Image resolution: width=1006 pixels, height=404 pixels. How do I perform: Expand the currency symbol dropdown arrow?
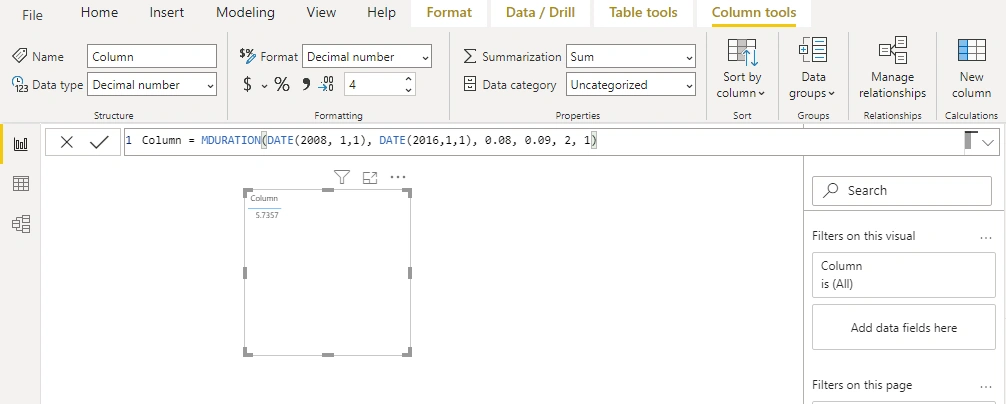tap(264, 86)
